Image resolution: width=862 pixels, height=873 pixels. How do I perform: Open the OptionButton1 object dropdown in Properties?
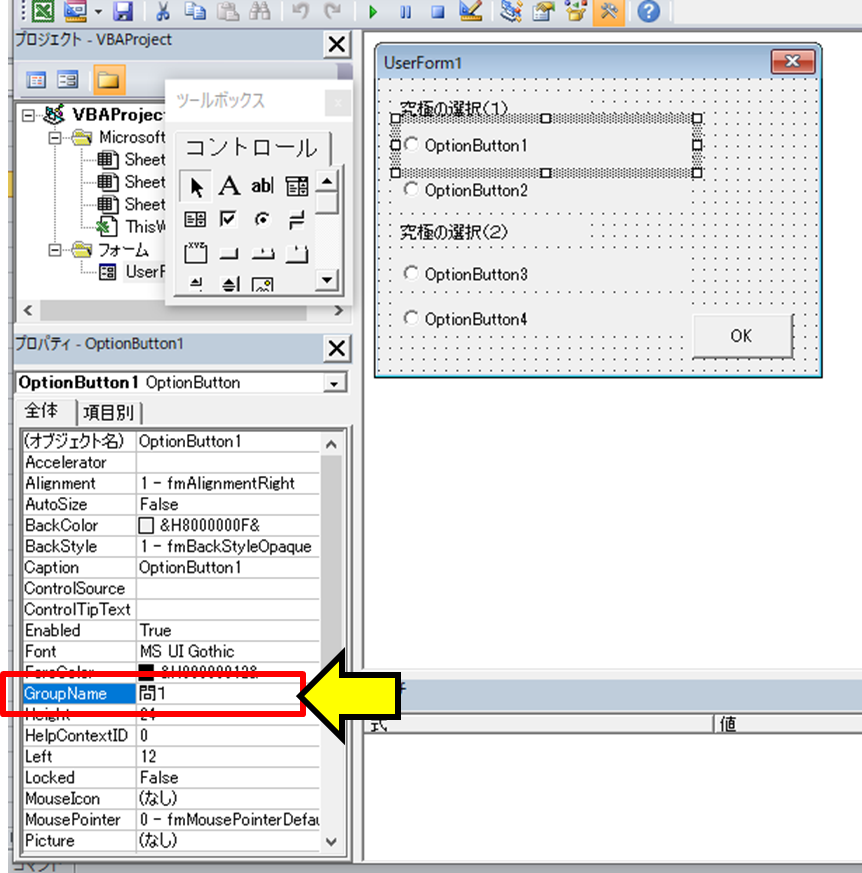(x=334, y=384)
